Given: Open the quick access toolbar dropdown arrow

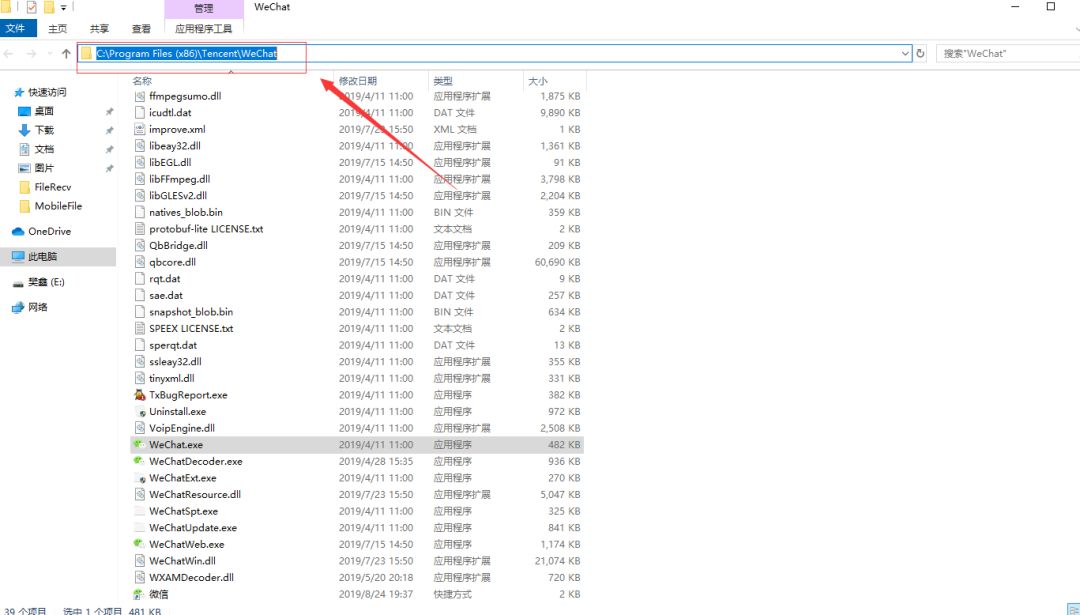Looking at the screenshot, I should pyautogui.click(x=64, y=8).
